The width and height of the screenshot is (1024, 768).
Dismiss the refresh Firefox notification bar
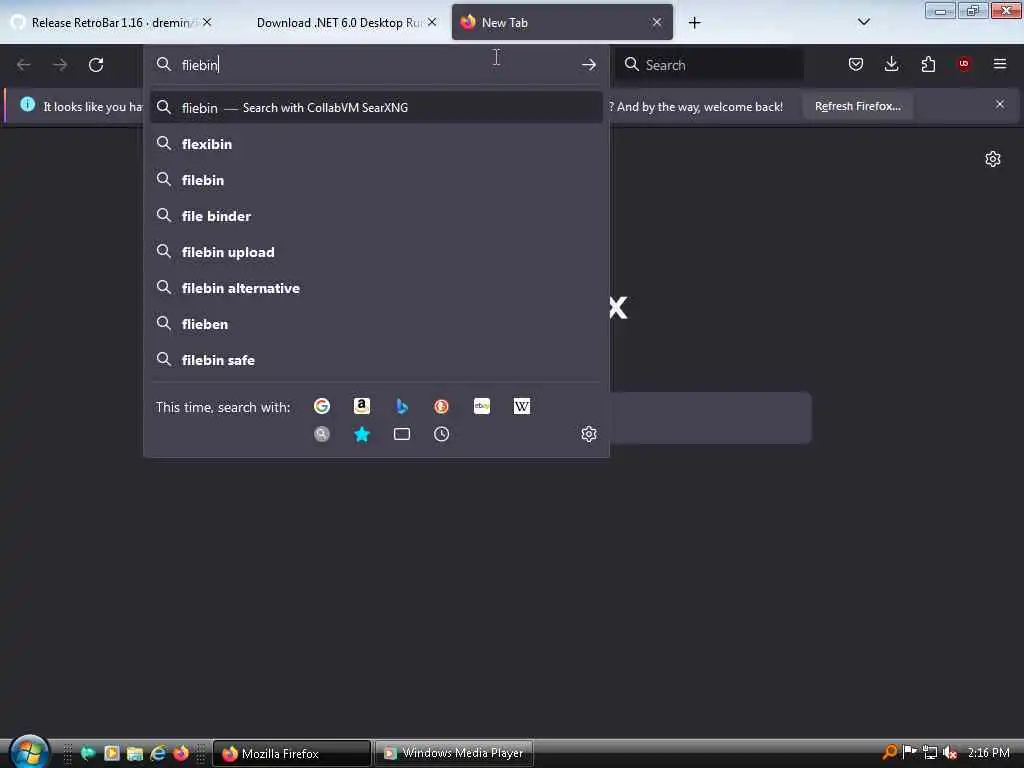pyautogui.click(x=1000, y=104)
